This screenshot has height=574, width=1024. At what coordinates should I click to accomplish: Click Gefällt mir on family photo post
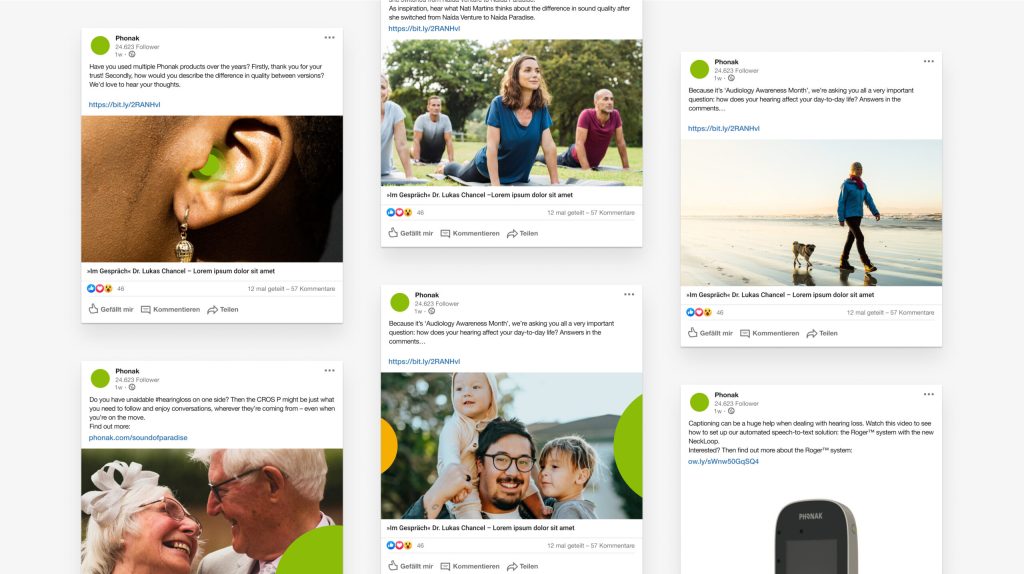pos(410,566)
